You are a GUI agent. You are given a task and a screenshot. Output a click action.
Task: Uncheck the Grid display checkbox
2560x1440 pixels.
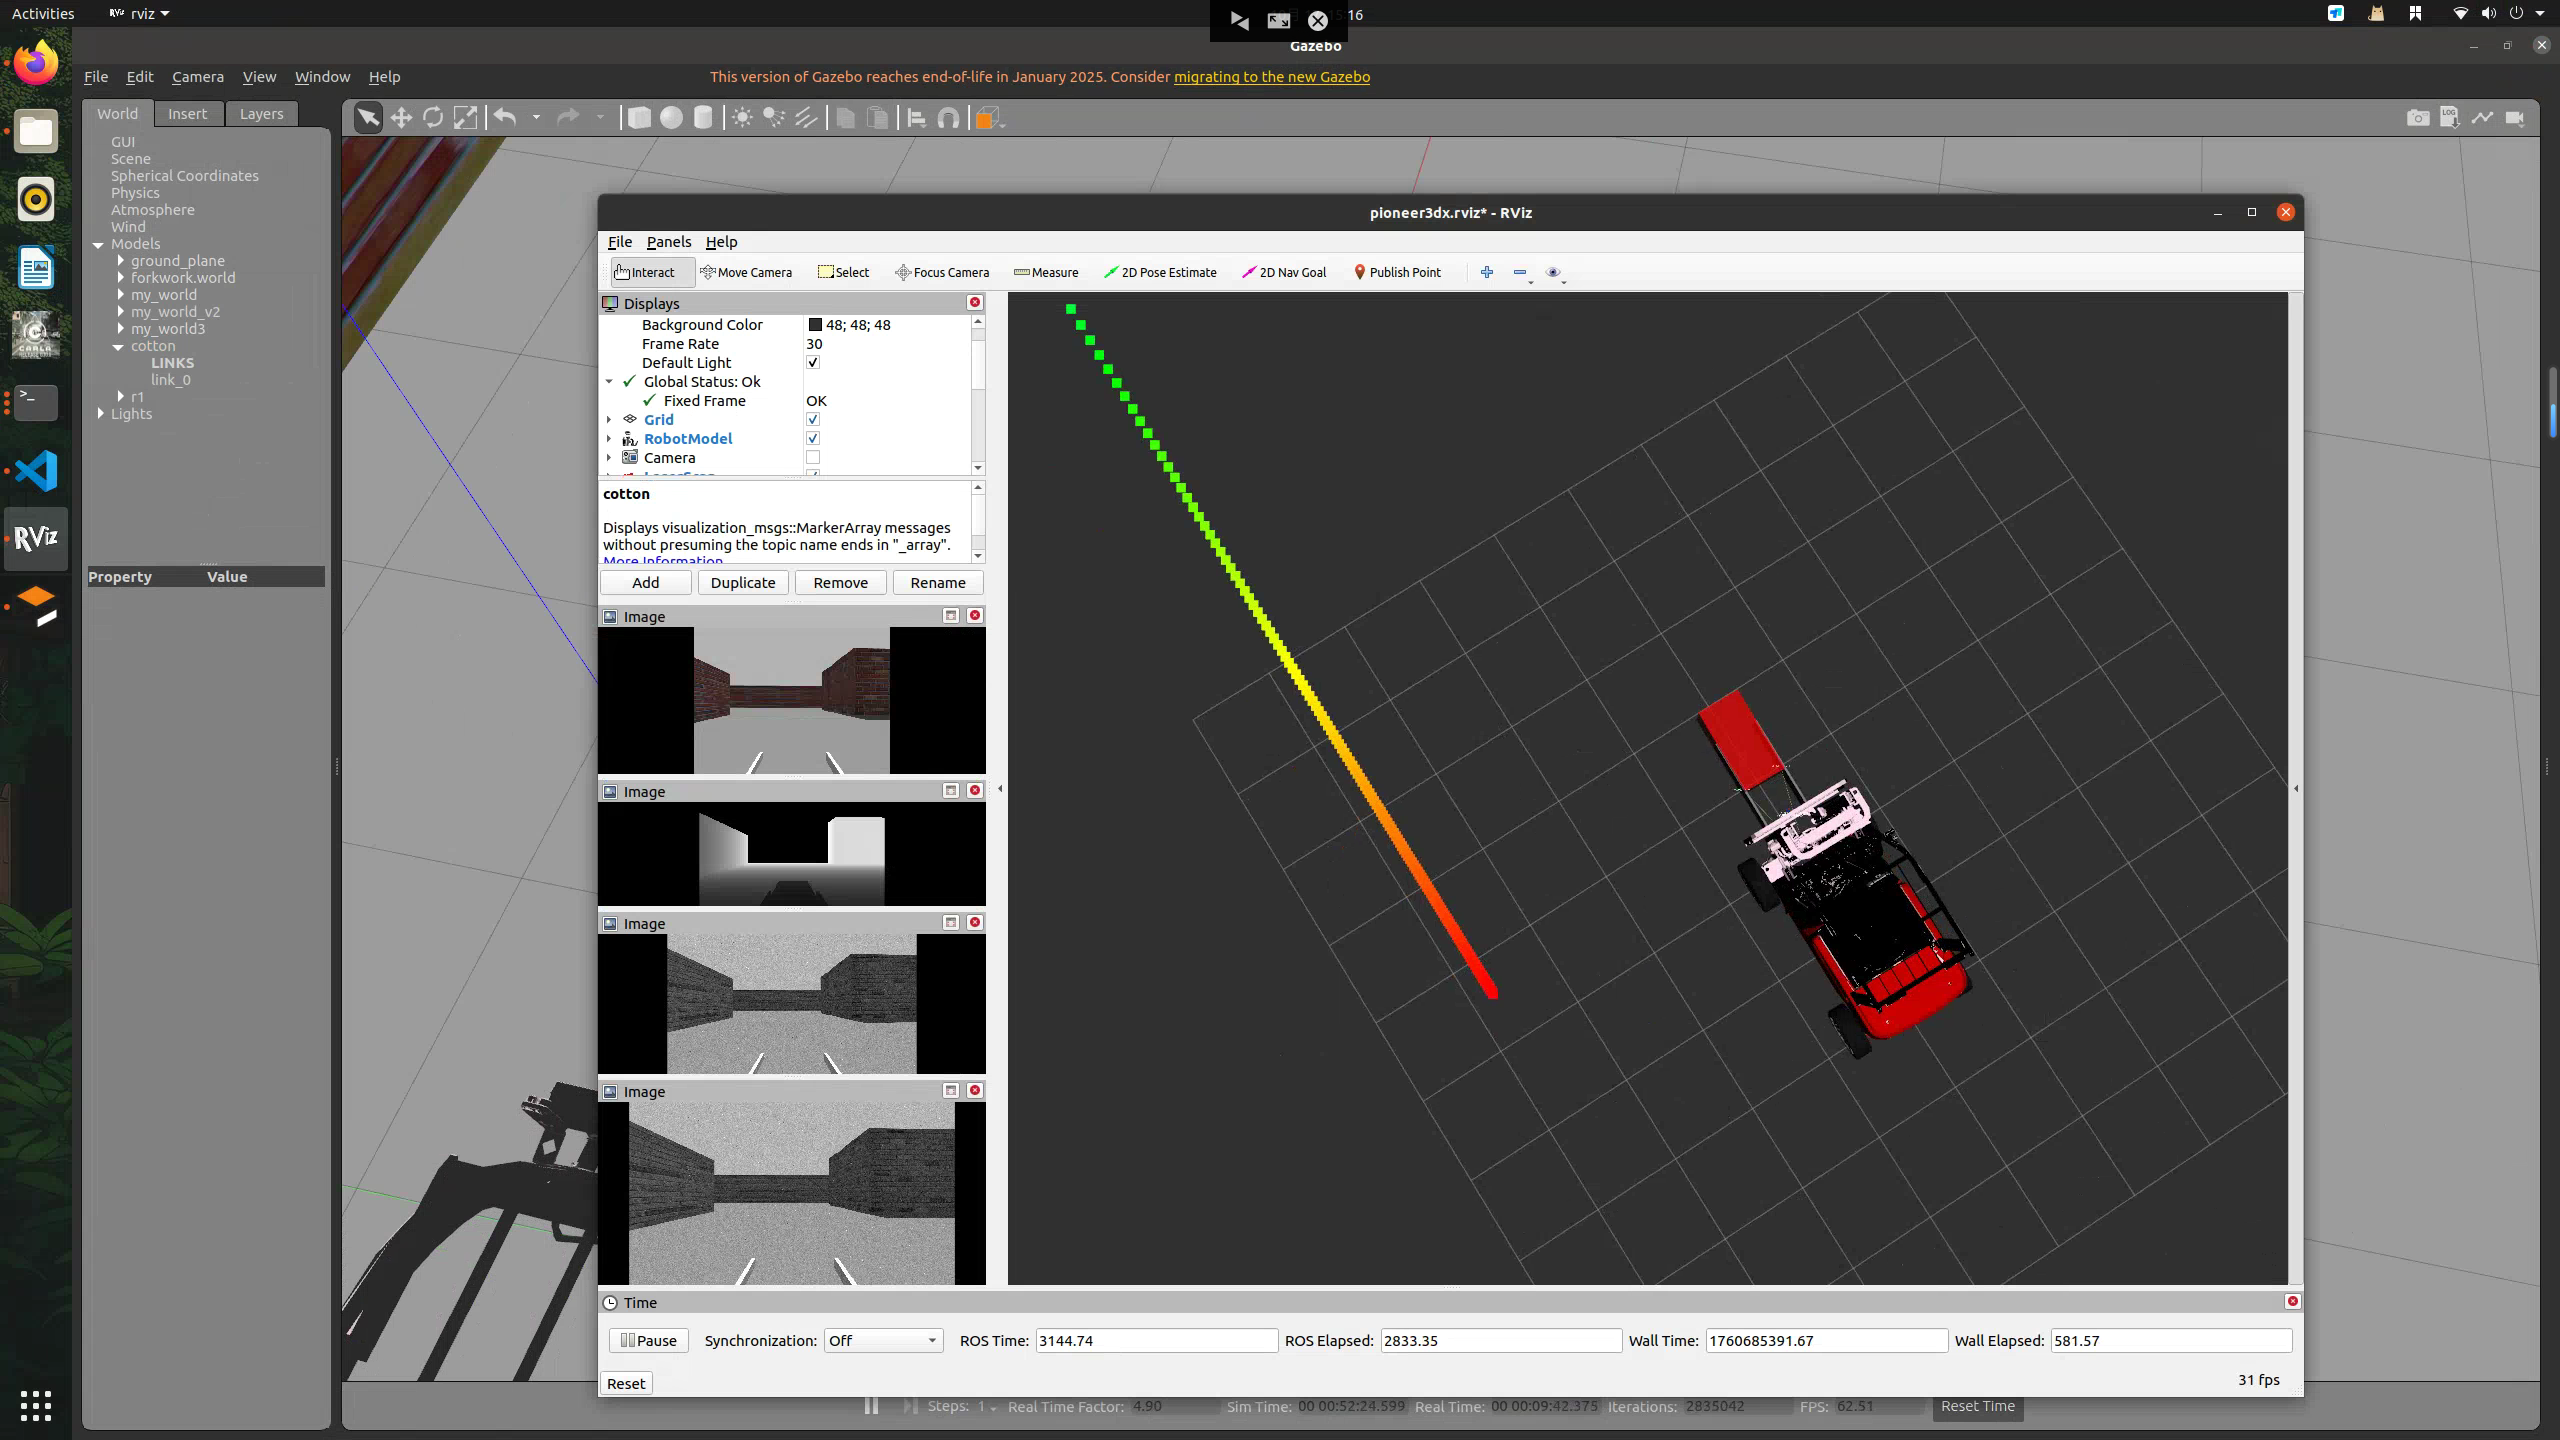813,420
